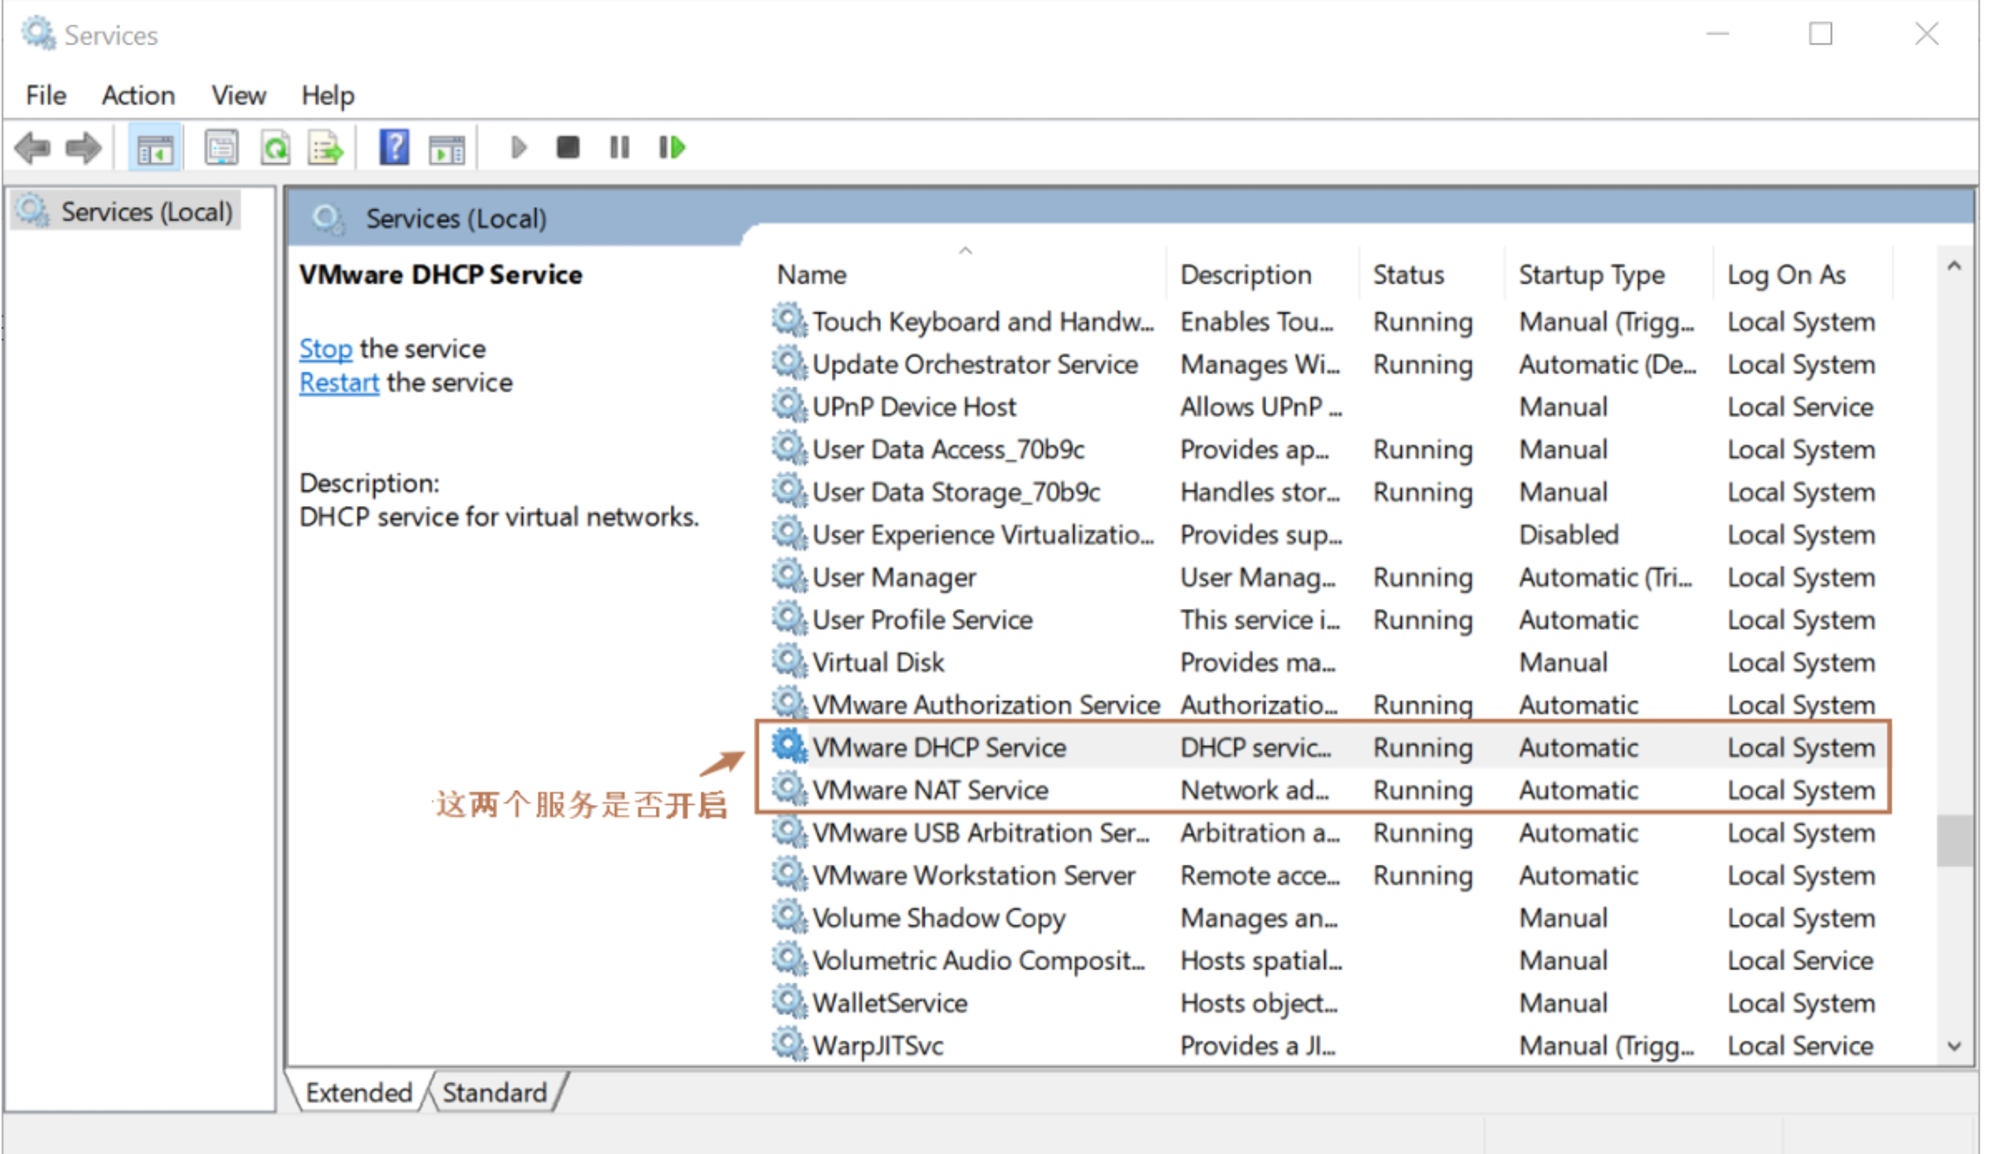The image size is (2000, 1154).
Task: Click the Restart the service link
Action: coord(339,382)
